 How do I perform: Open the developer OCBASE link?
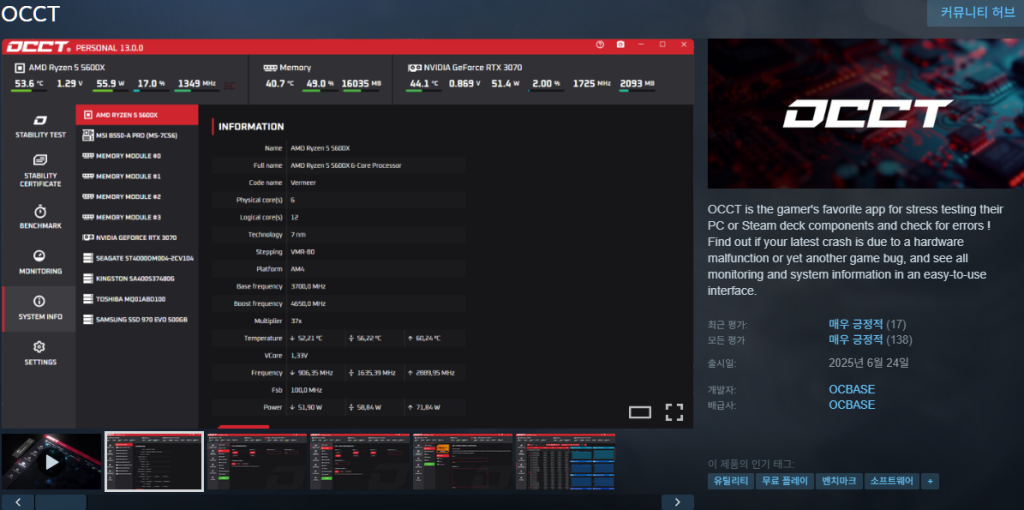coord(852,389)
